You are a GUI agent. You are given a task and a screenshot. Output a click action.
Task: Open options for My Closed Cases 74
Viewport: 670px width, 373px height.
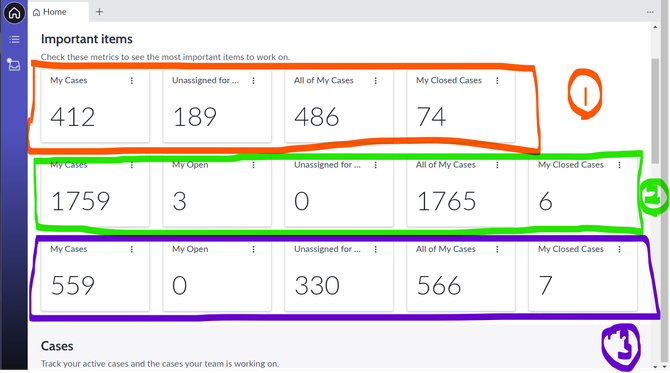[x=497, y=80]
